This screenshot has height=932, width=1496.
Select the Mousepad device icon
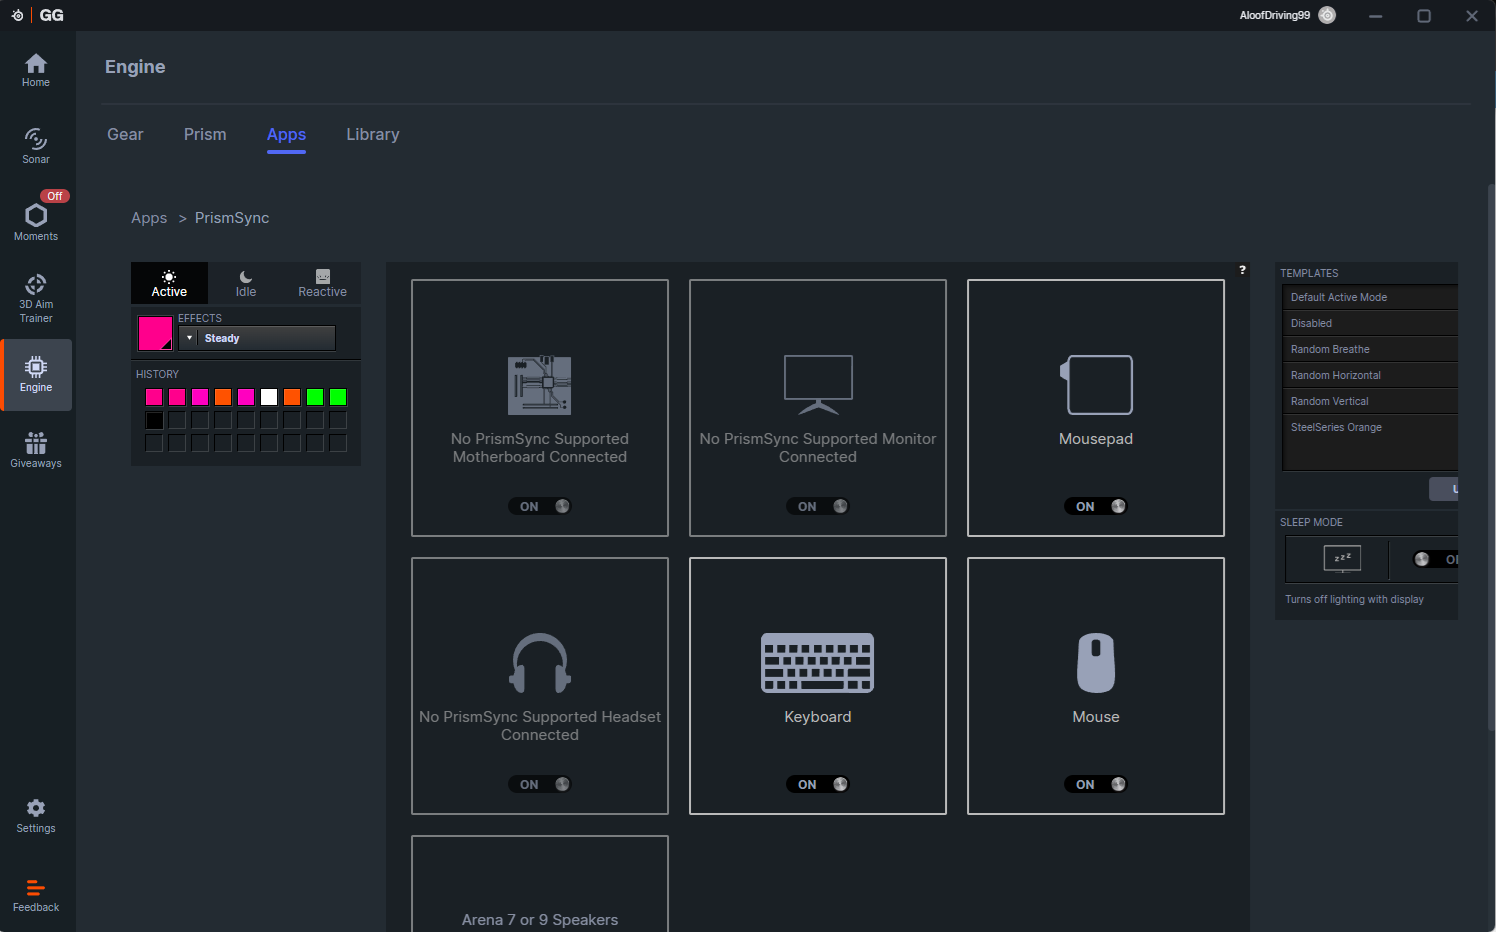click(1096, 385)
